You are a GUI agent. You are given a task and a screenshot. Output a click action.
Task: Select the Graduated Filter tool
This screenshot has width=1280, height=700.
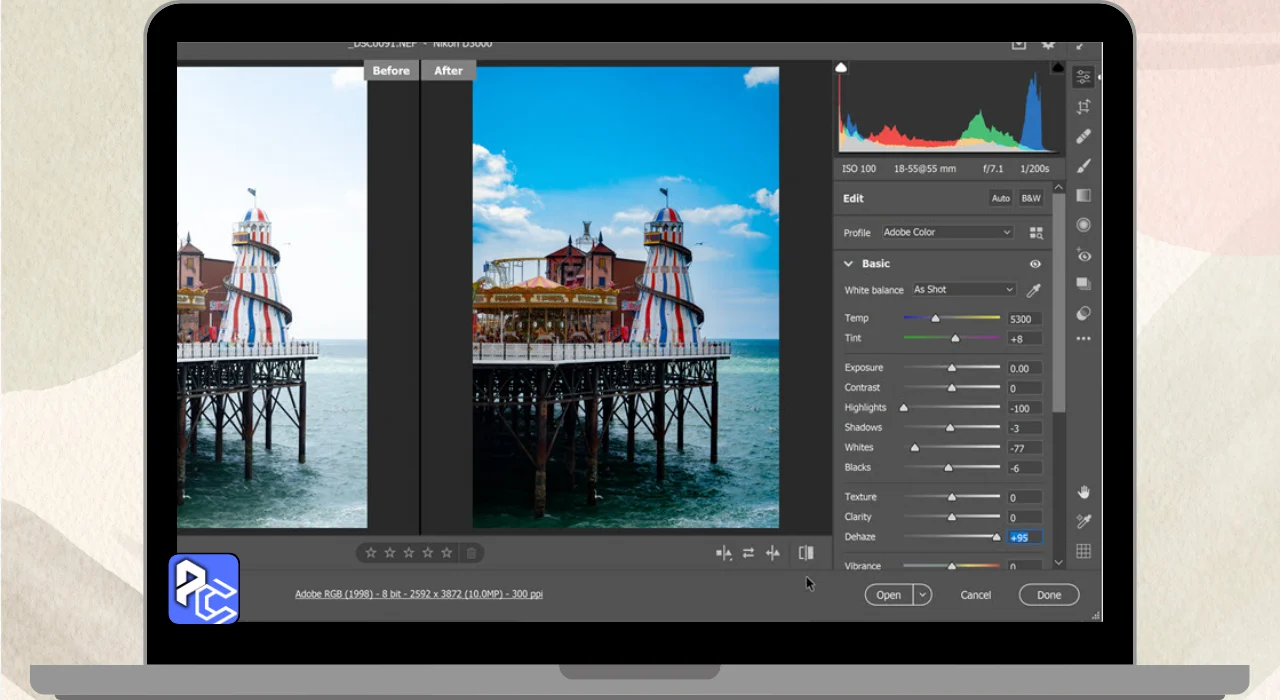(x=1083, y=196)
